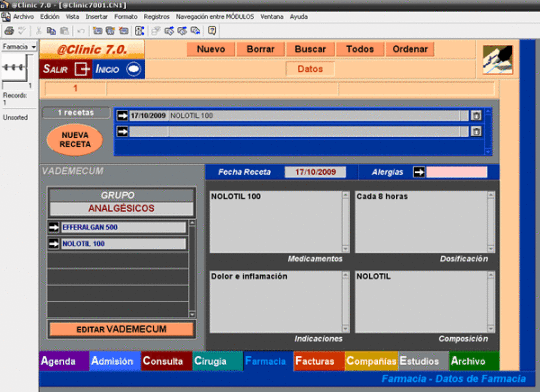The height and width of the screenshot is (392, 540).
Task: Click the pen and paper logo image
Action: pos(498,60)
